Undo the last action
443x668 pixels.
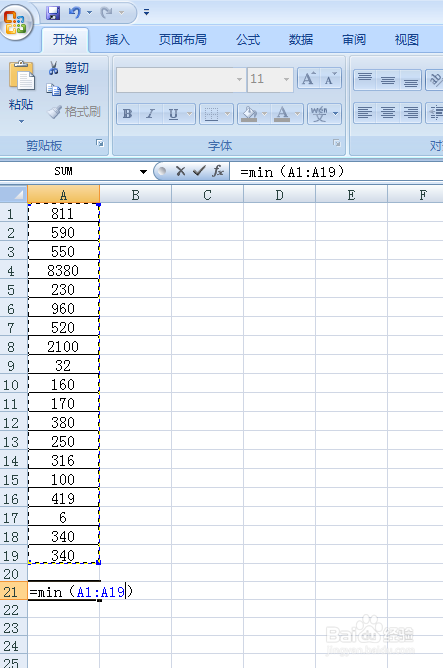click(74, 13)
